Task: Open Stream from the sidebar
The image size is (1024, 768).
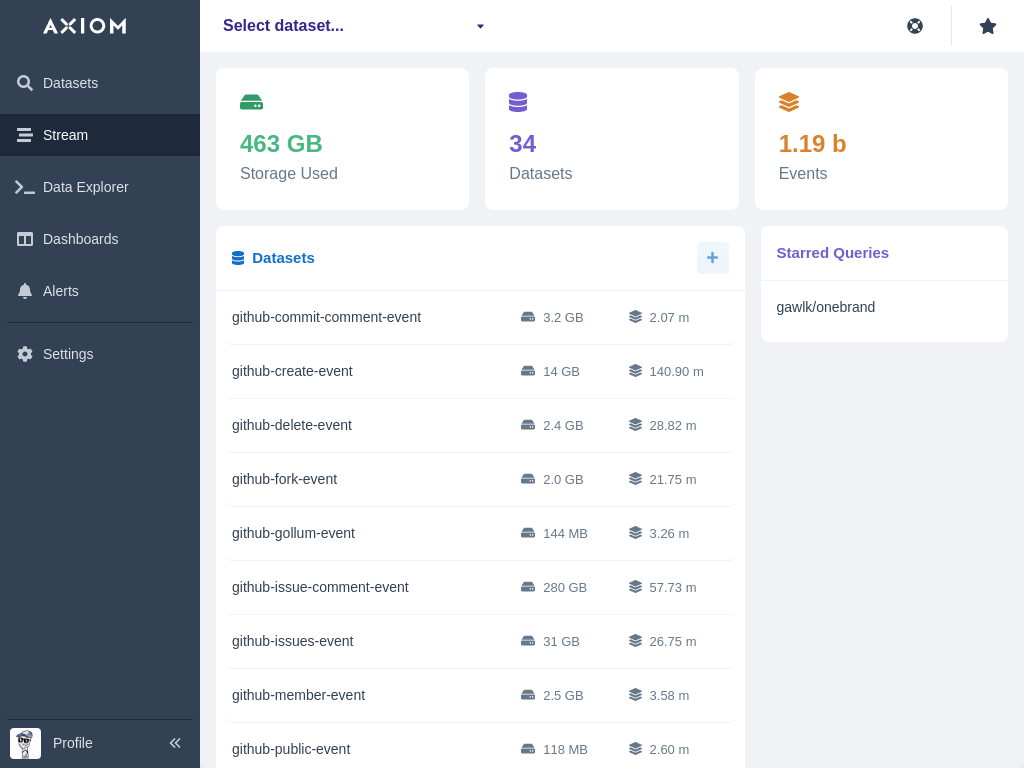Action: [65, 135]
